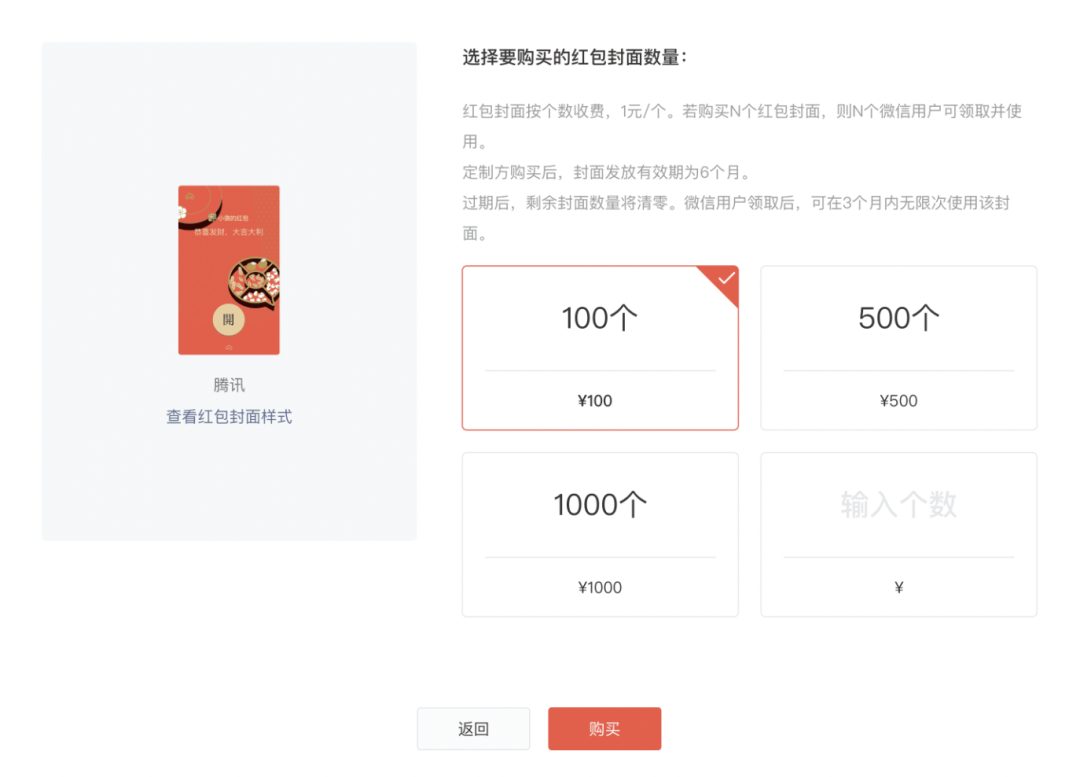Click the 返回 button
This screenshot has height=777, width=1080.
pyautogui.click(x=473, y=728)
